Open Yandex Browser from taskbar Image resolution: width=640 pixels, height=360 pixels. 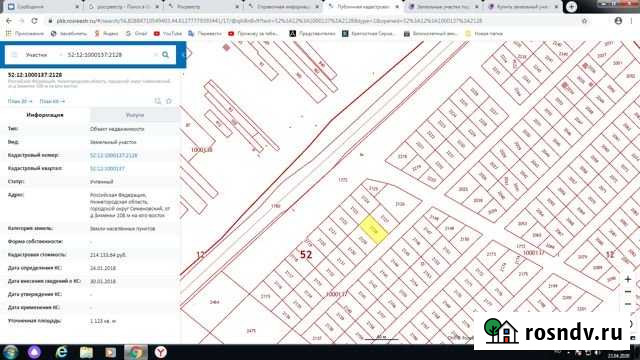tap(160, 352)
